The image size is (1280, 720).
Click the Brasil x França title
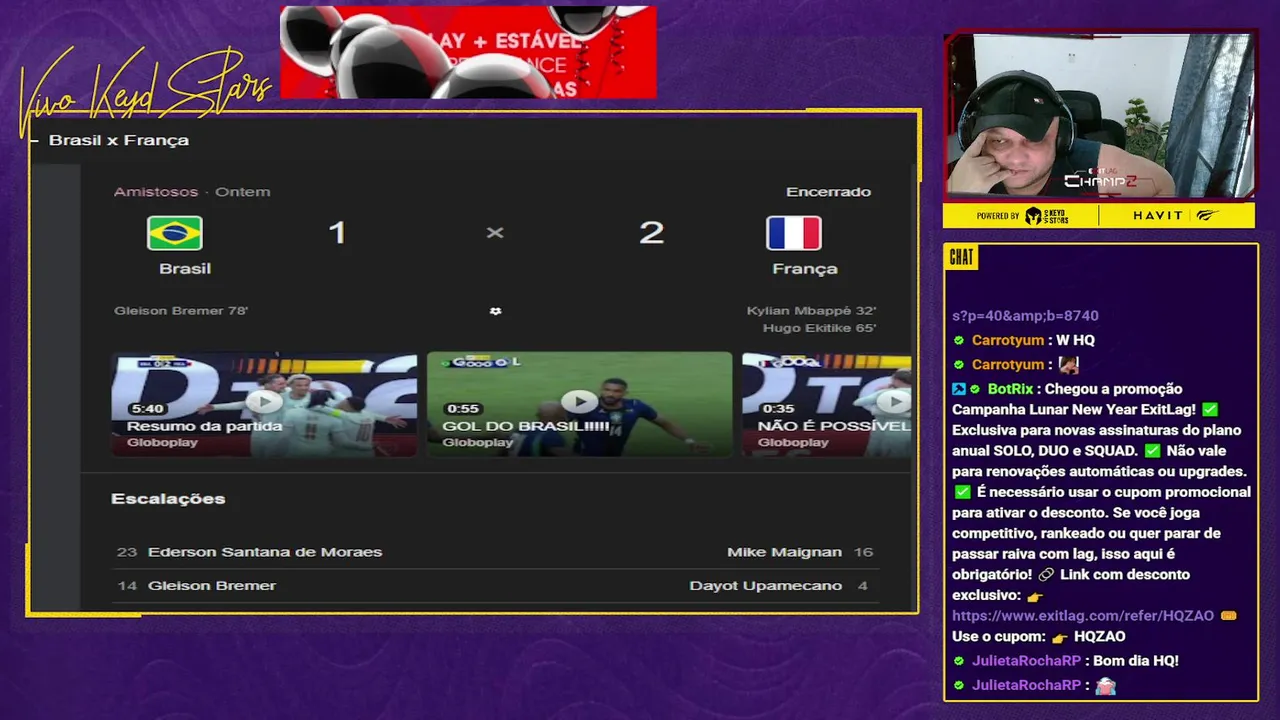pos(119,140)
